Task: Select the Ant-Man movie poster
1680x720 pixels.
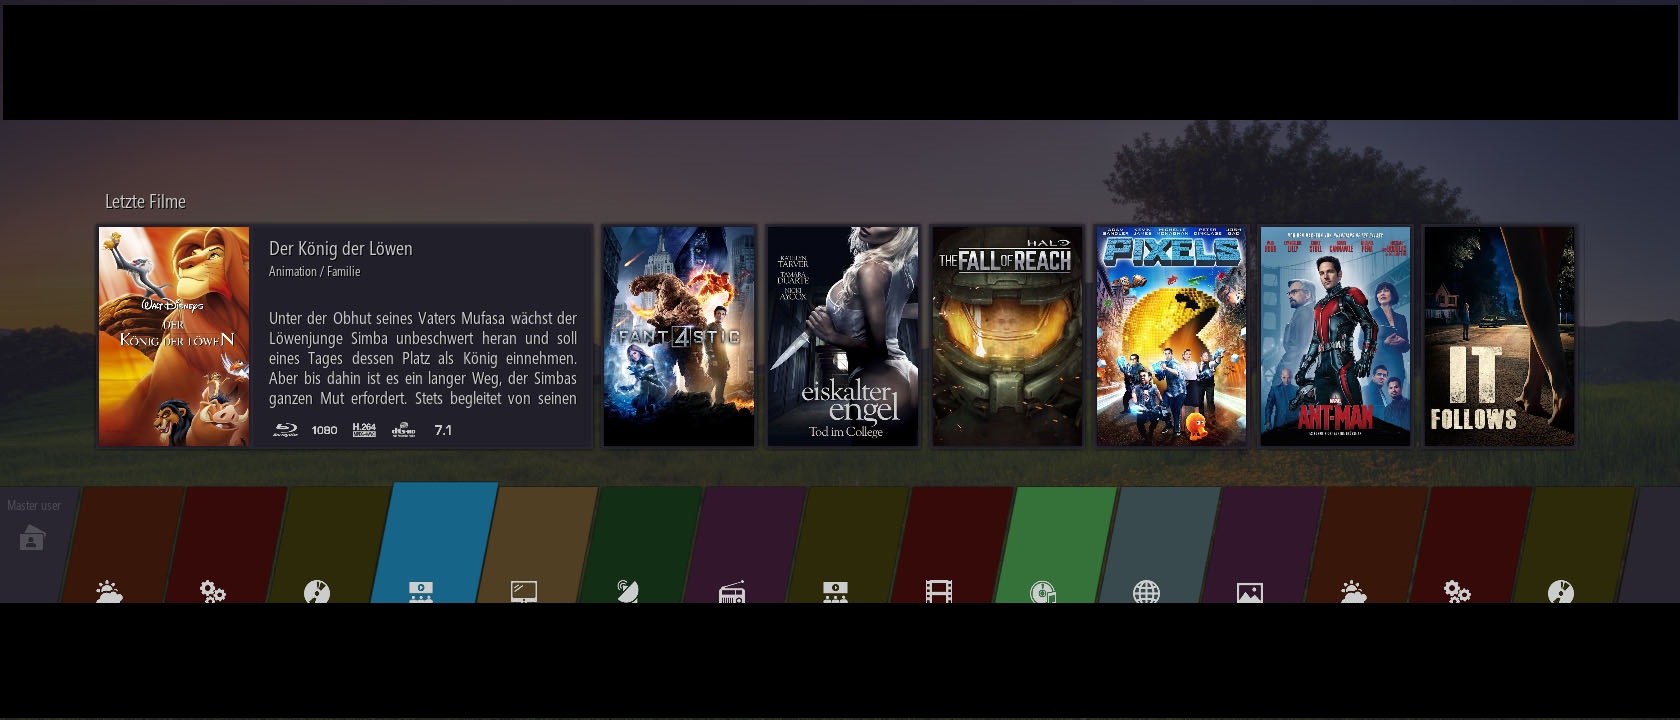Action: 1335,336
